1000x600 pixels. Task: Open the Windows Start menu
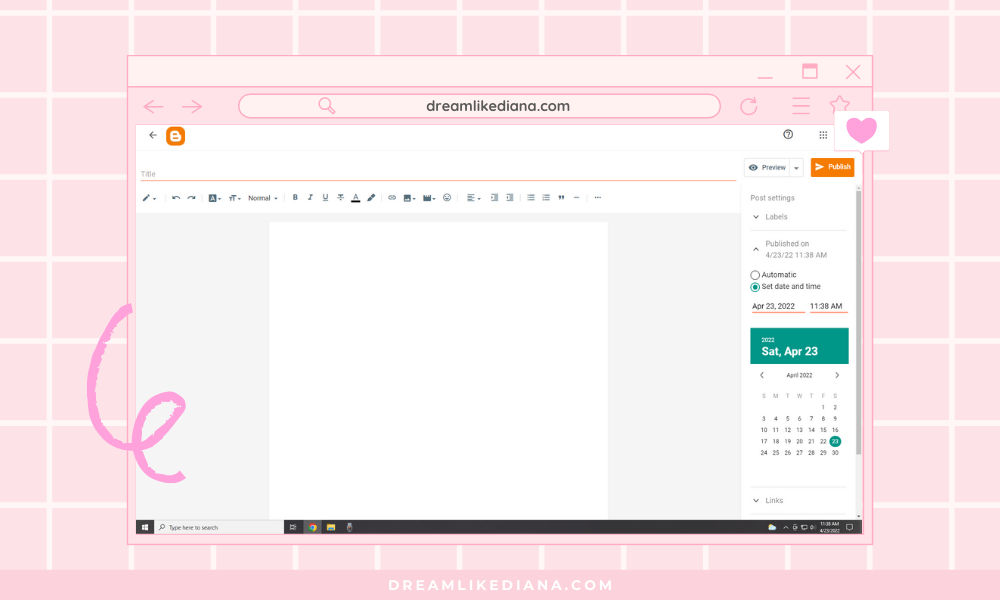click(x=143, y=527)
